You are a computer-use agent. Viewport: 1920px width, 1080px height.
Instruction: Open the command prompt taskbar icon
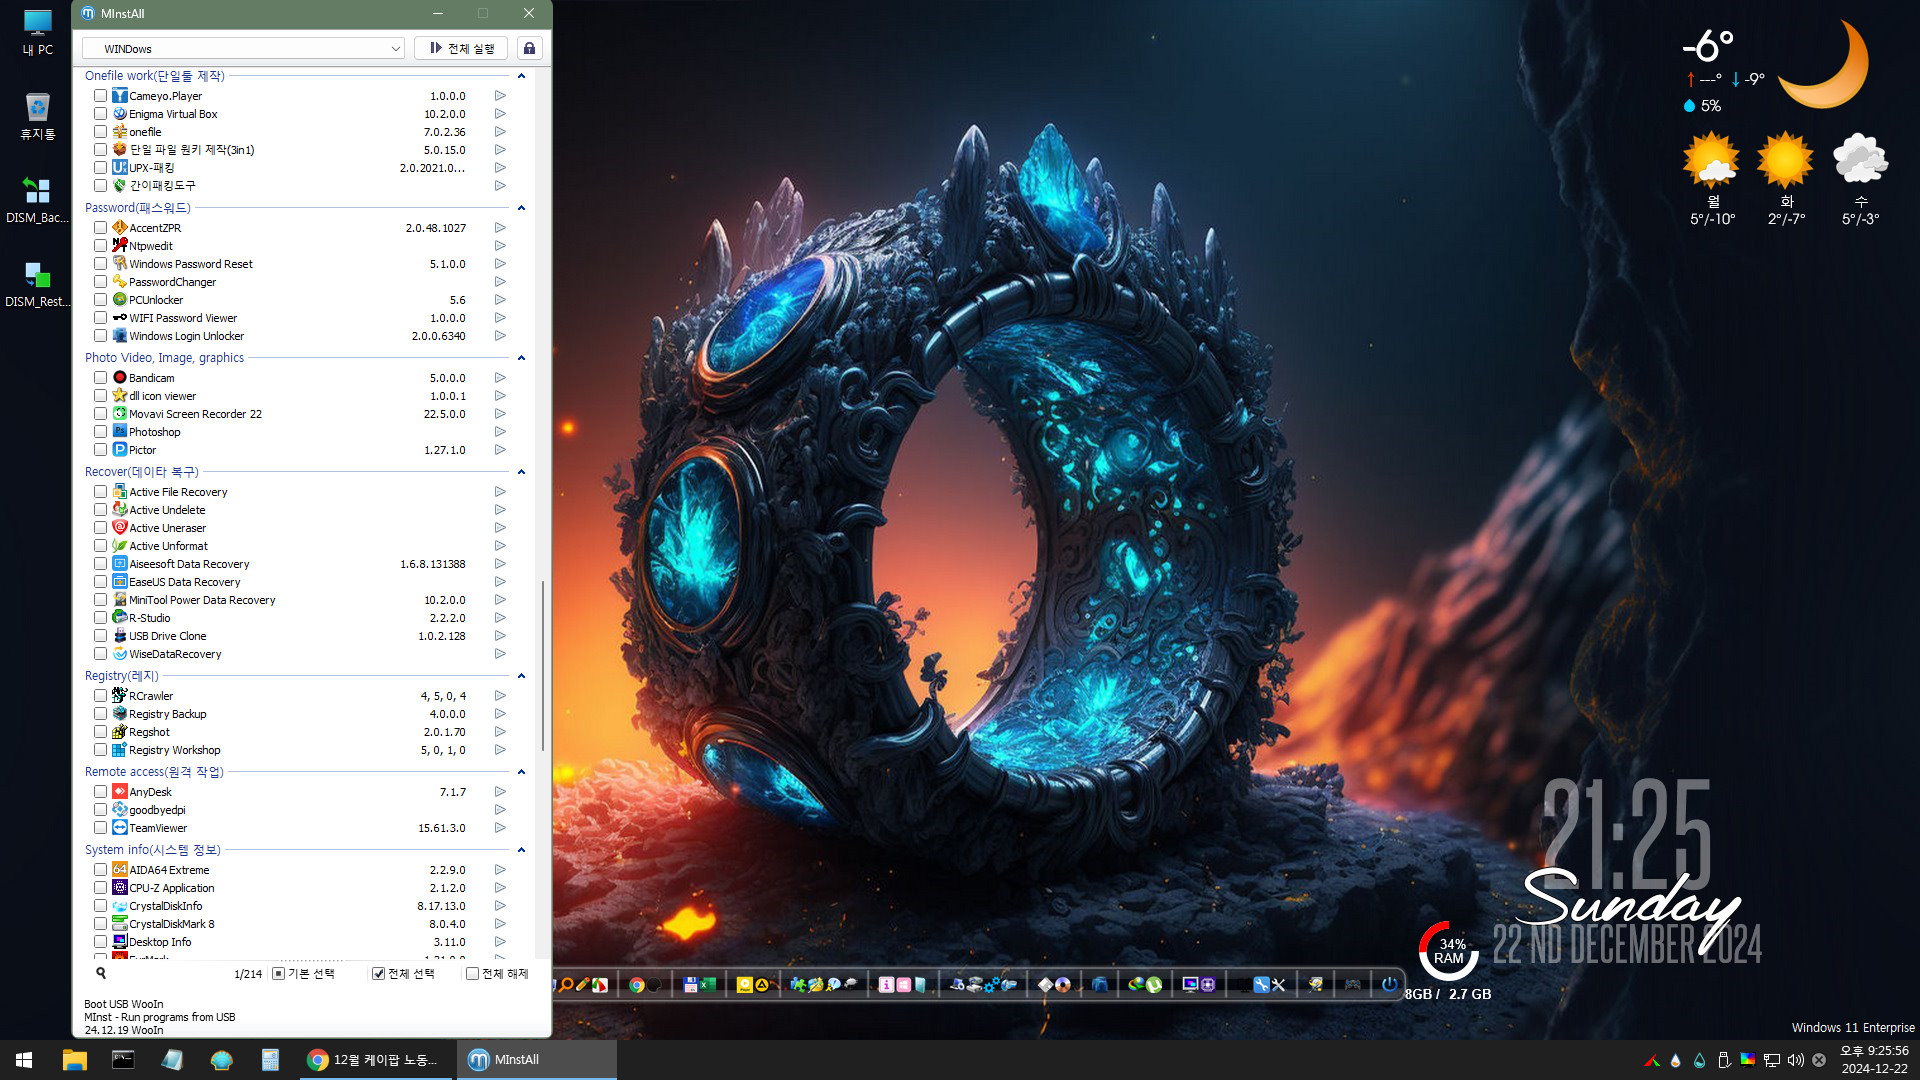pyautogui.click(x=123, y=1060)
